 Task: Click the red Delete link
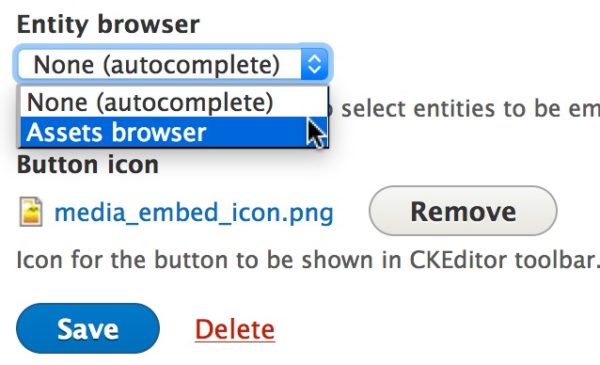235,329
